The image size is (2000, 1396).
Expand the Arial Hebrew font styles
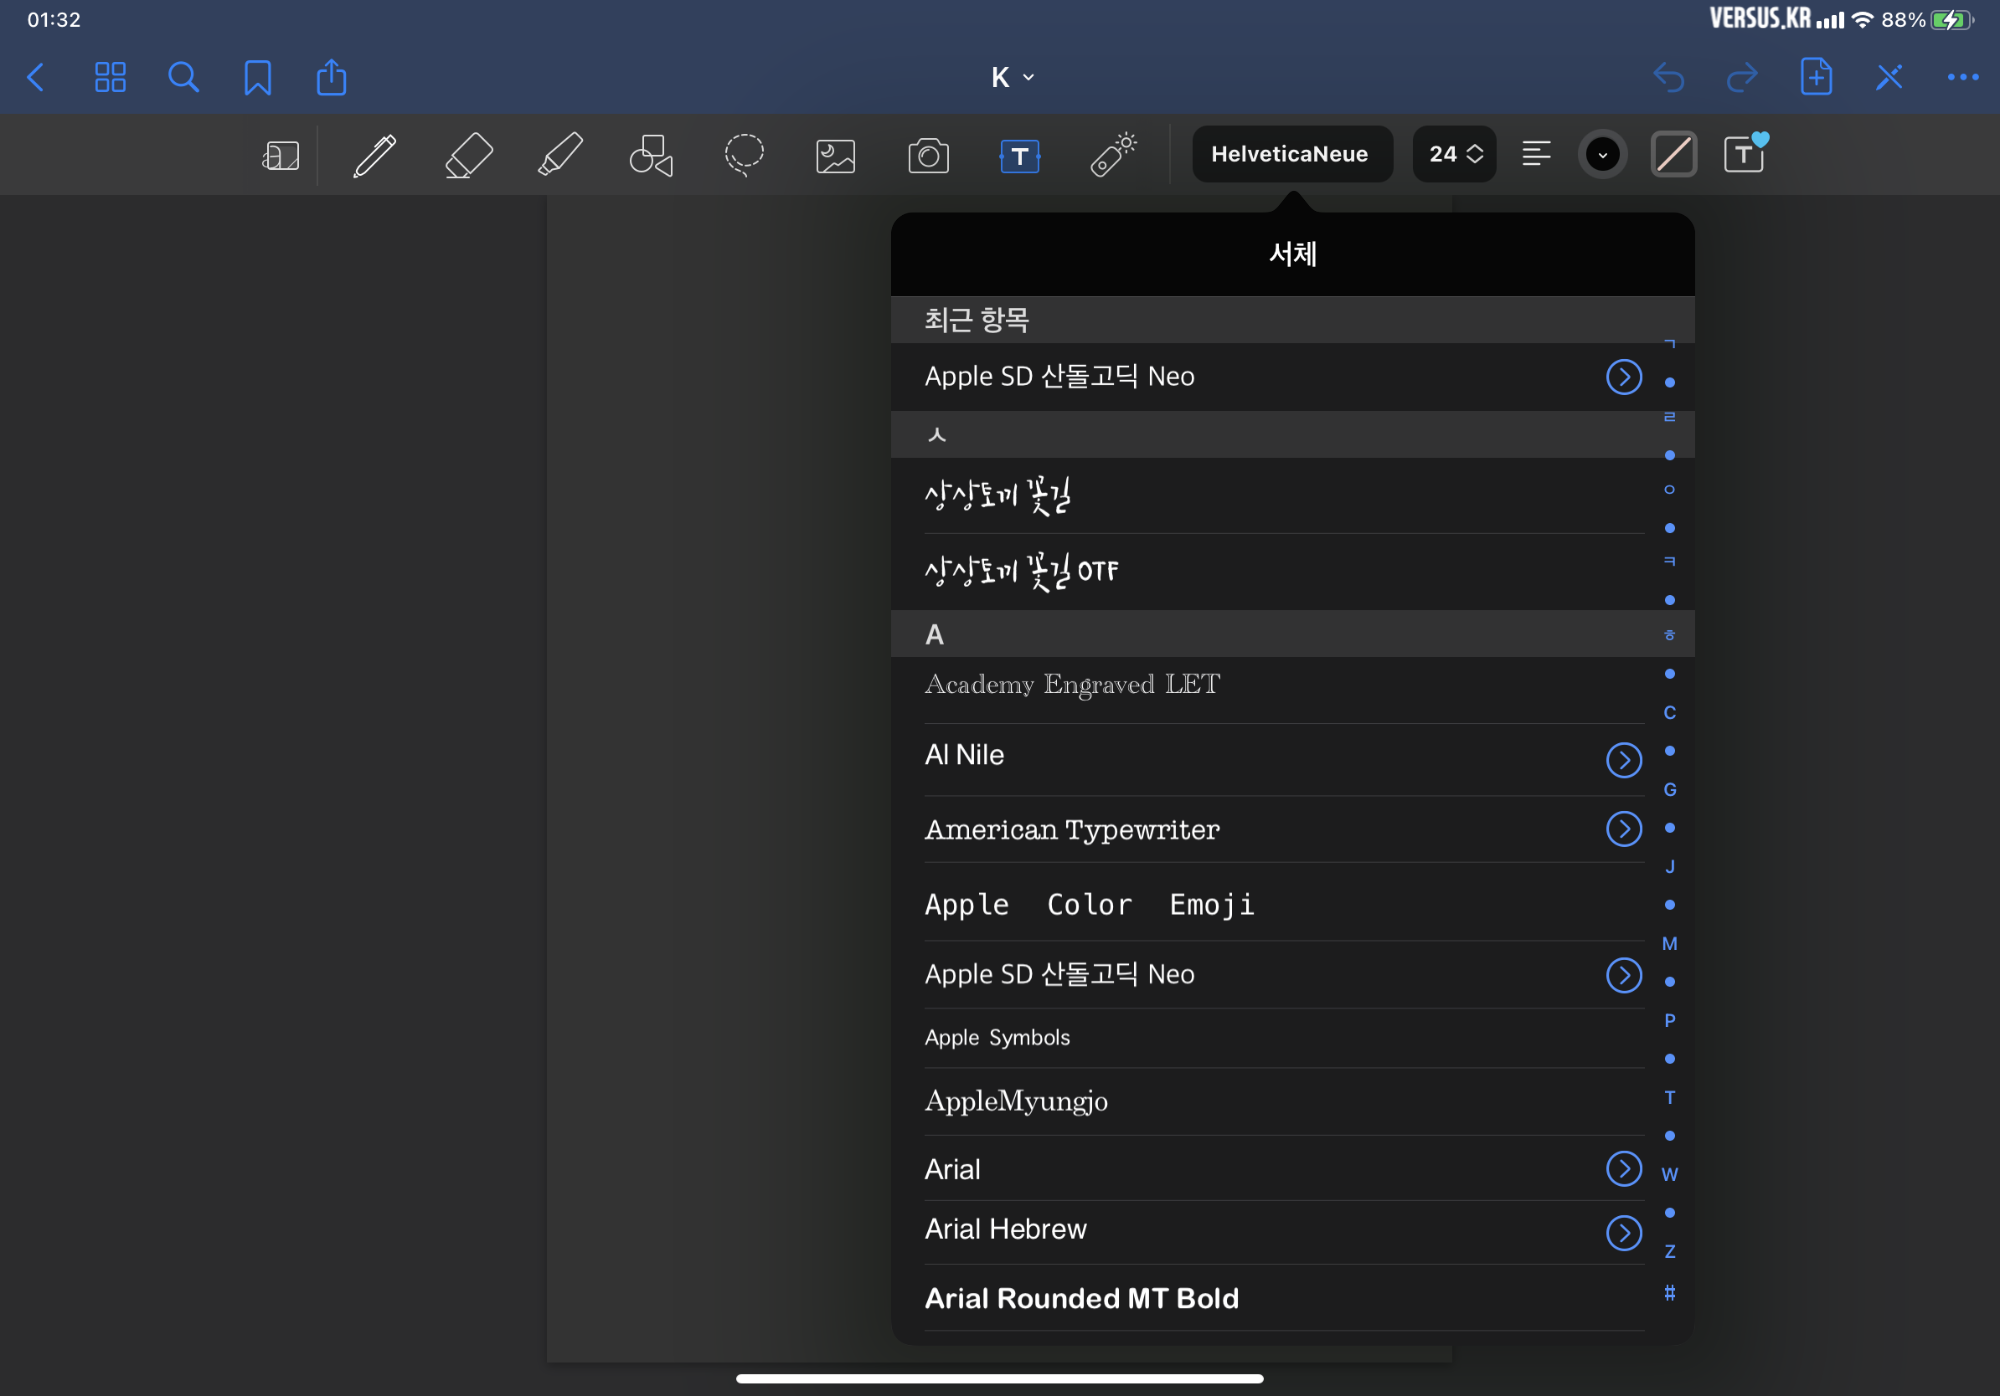tap(1623, 1233)
